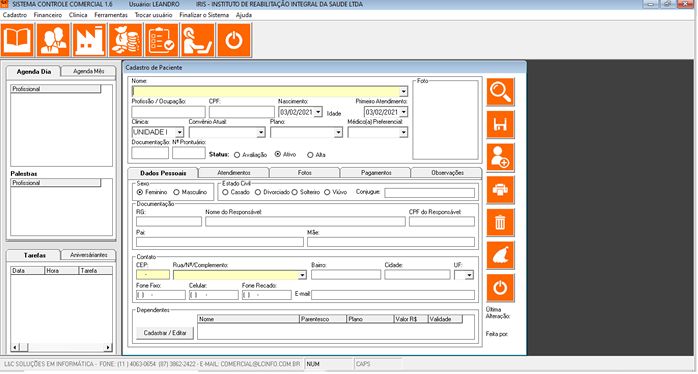Open the Convênio Atual dropdown

coord(261,133)
